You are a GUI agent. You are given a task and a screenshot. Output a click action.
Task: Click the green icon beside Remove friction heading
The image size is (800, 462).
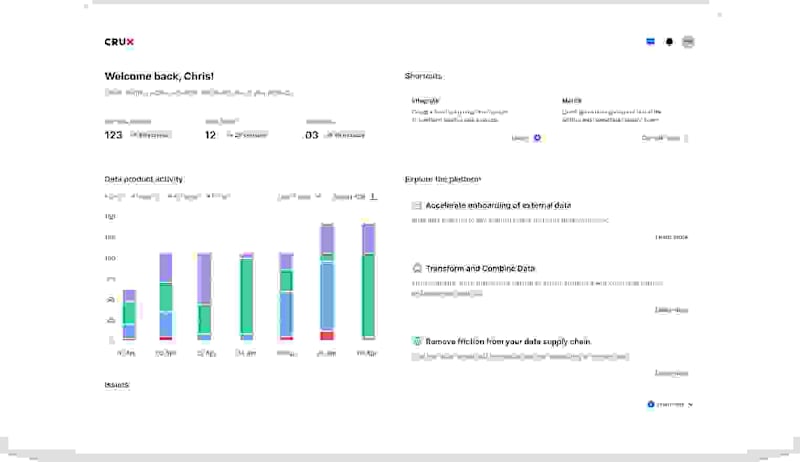(416, 341)
